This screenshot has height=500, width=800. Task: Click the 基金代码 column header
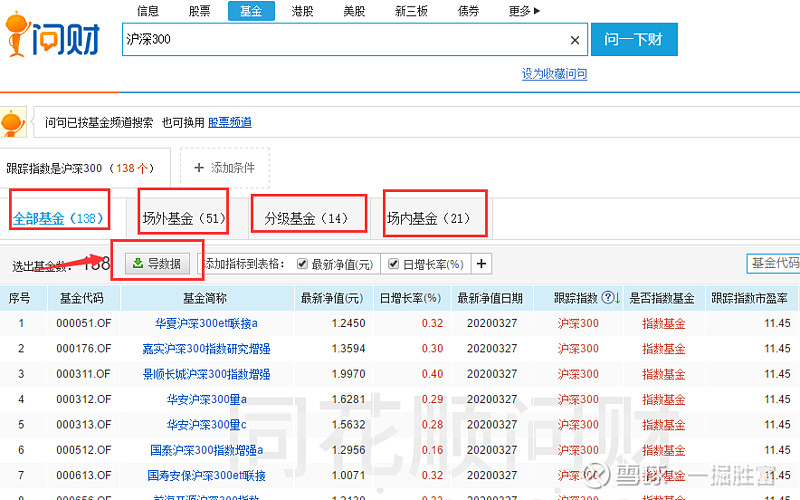[x=82, y=298]
